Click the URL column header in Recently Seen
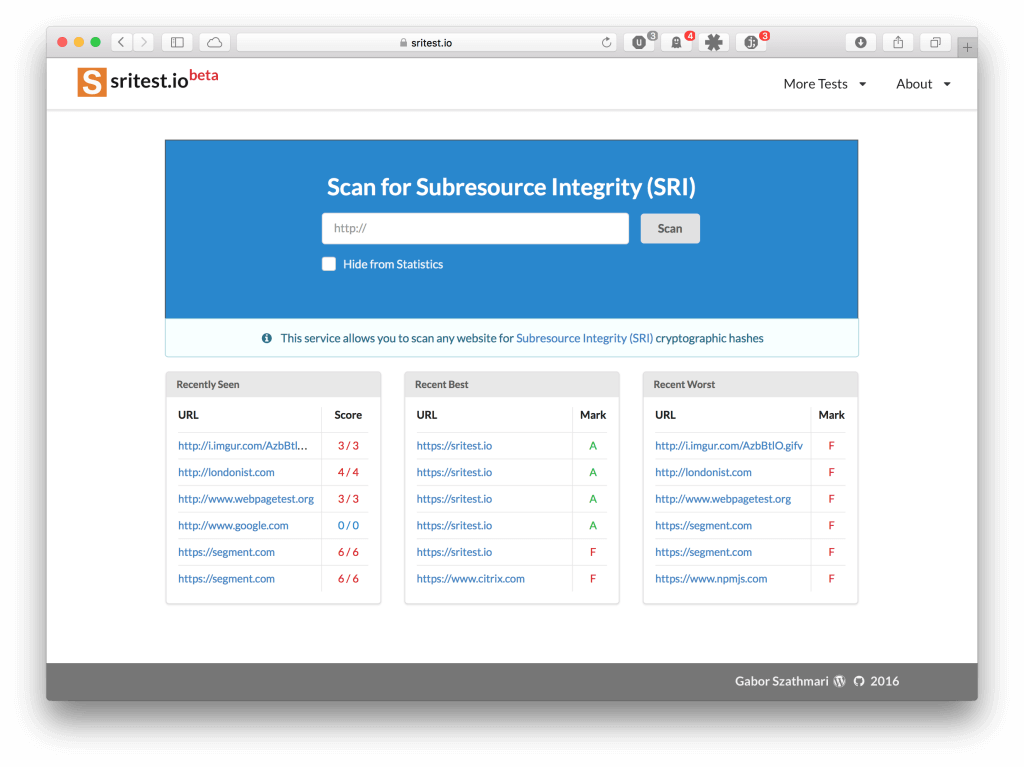 [x=188, y=415]
